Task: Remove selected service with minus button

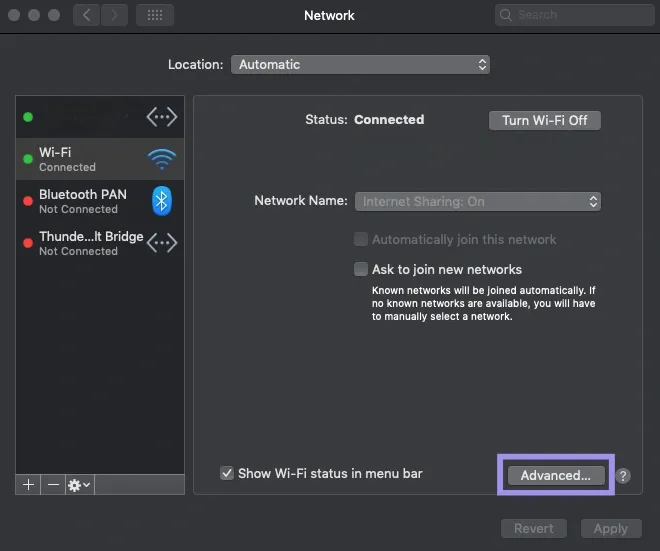Action: 53,484
